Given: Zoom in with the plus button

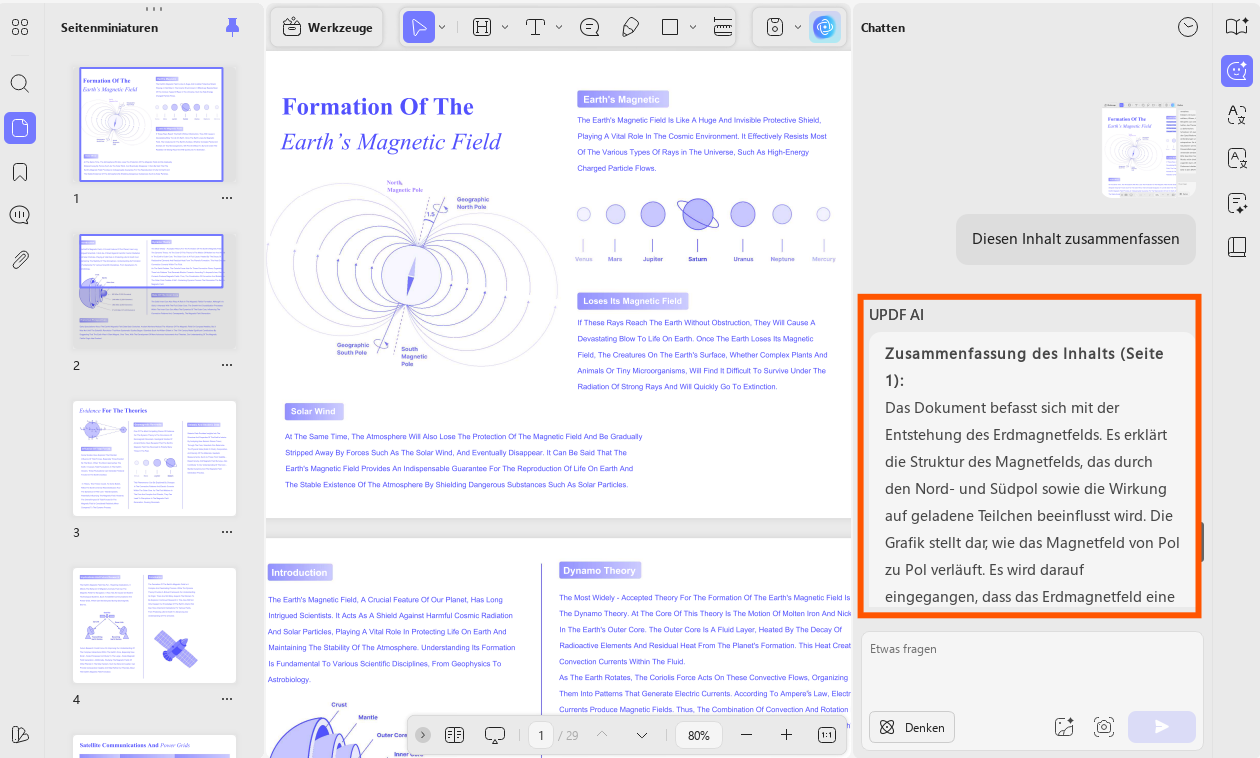Looking at the screenshot, I should click(786, 735).
